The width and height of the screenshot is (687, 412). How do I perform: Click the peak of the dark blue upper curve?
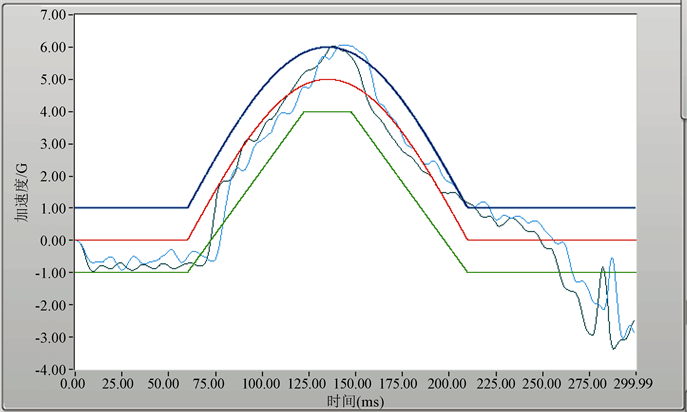[328, 47]
